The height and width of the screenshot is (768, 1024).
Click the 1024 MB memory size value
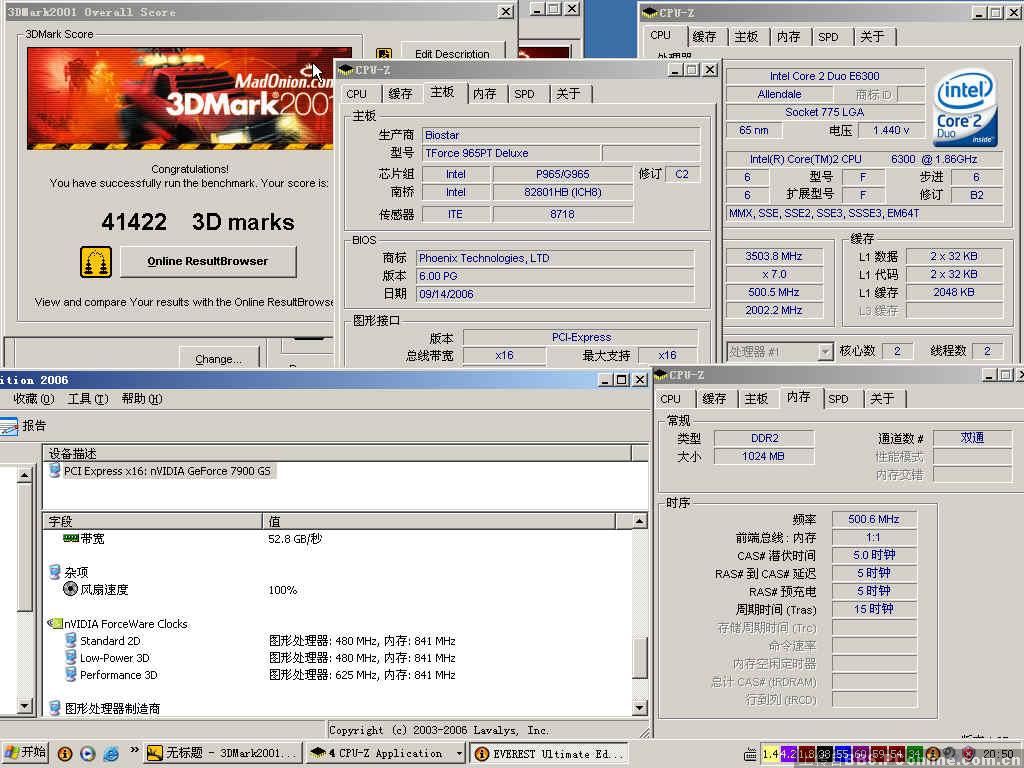click(763, 456)
